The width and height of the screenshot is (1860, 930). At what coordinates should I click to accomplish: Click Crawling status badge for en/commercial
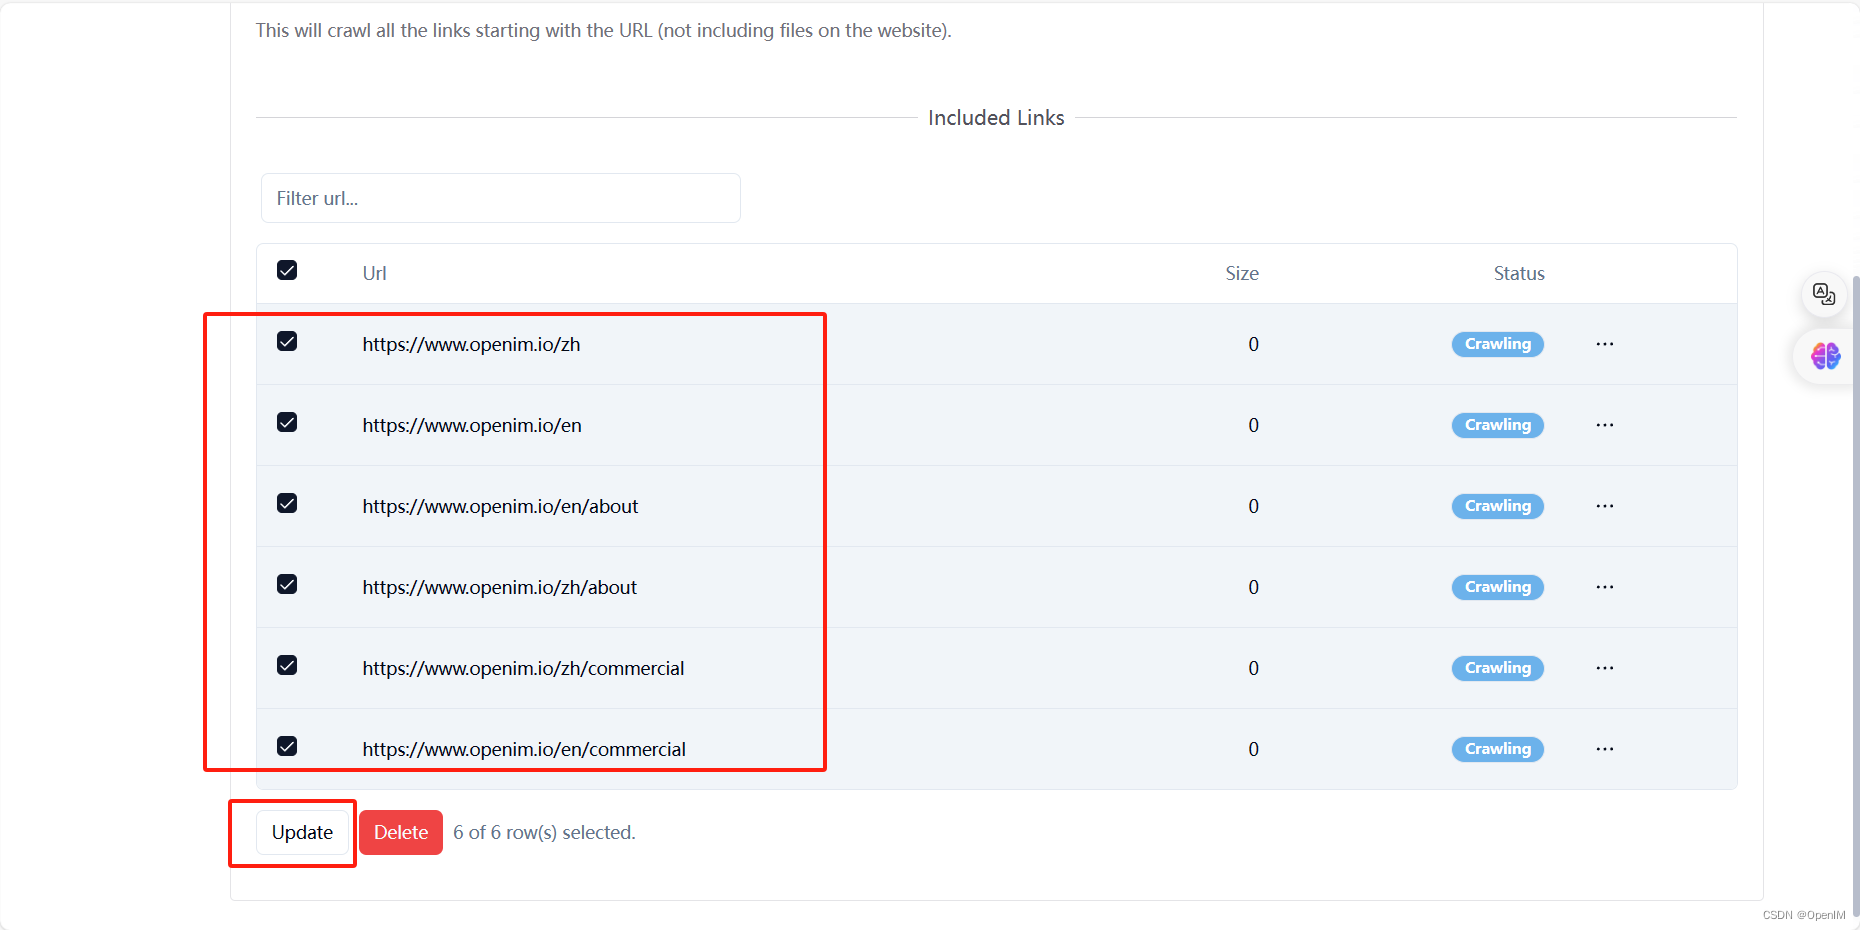1498,749
